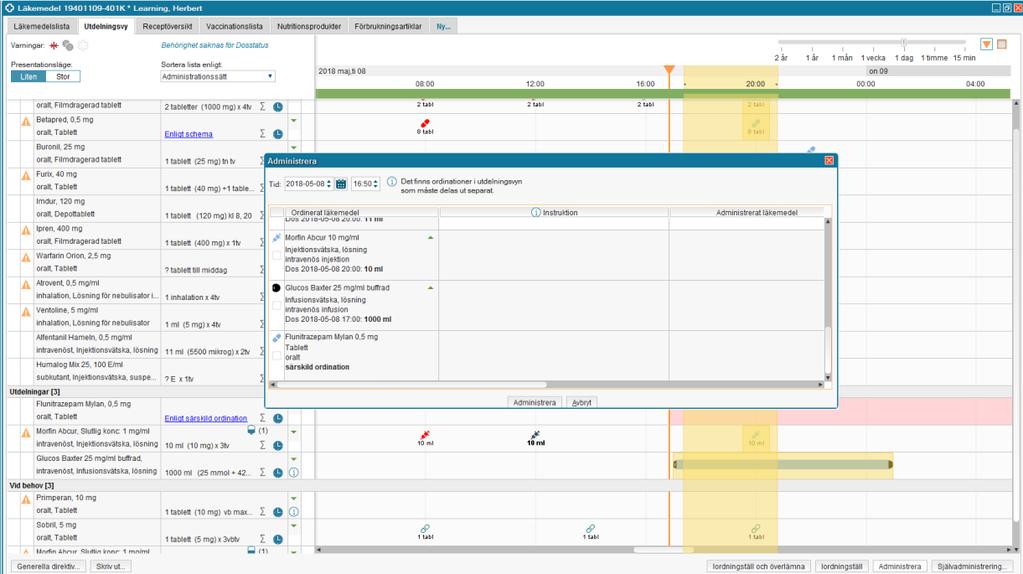This screenshot has width=1023, height=574.
Task: Click Skriv ut button
Action: (110, 566)
